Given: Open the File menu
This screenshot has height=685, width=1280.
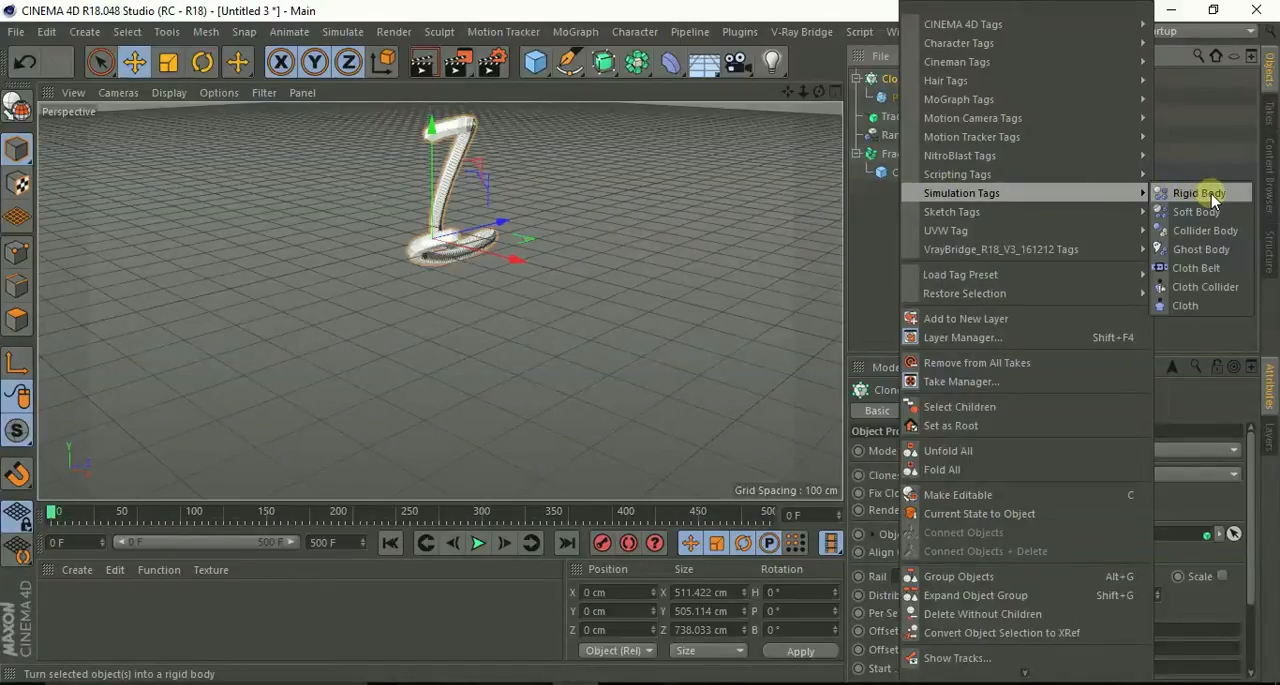Looking at the screenshot, I should [16, 32].
